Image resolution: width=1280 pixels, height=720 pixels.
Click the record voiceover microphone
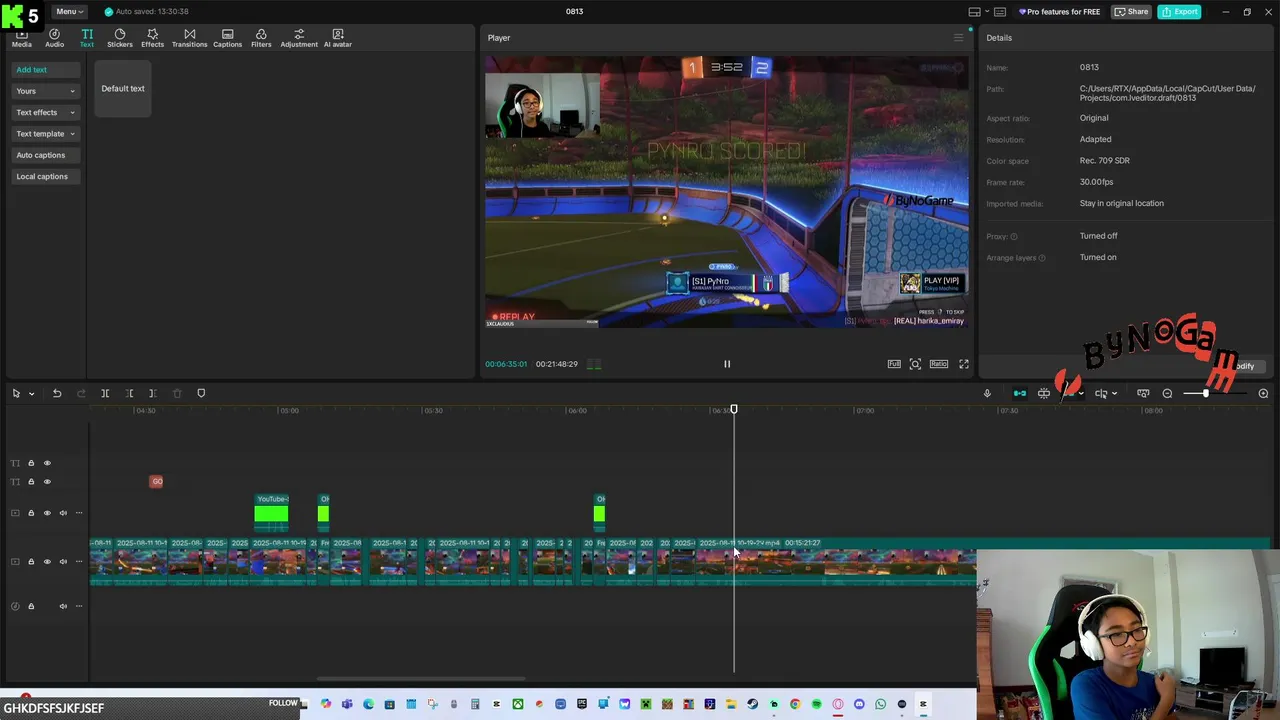[x=987, y=393]
